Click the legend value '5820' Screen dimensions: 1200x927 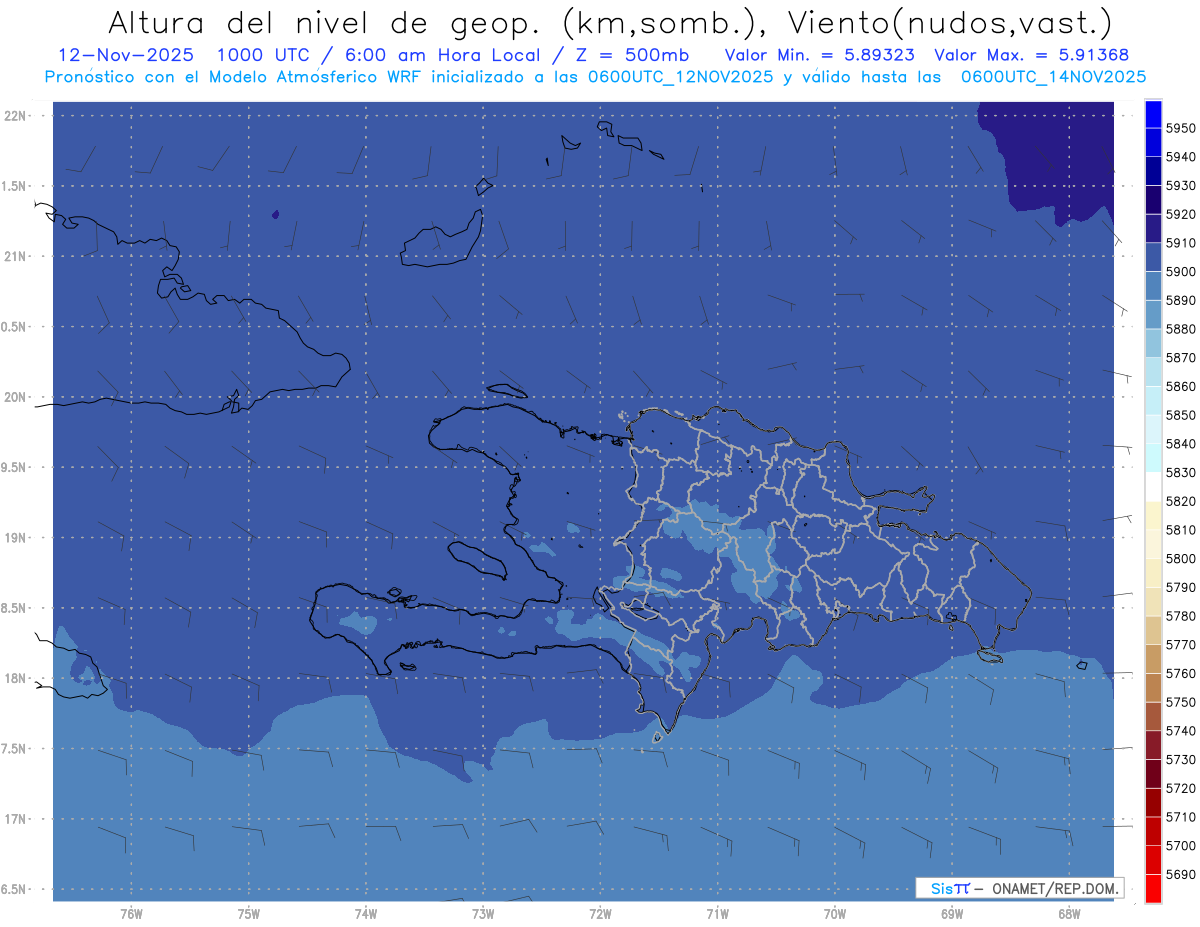[1180, 501]
